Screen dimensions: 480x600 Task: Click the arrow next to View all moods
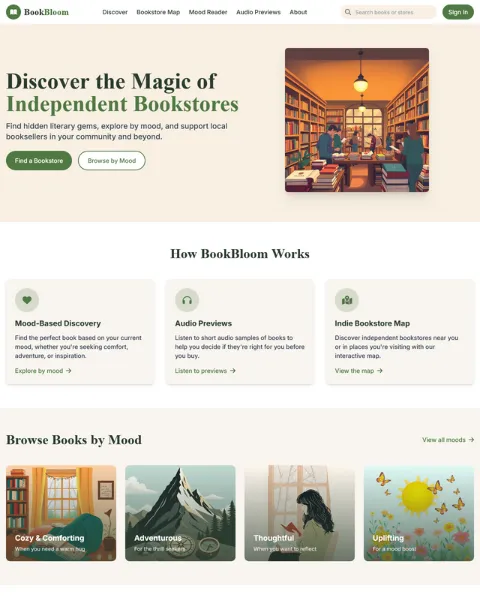click(471, 440)
